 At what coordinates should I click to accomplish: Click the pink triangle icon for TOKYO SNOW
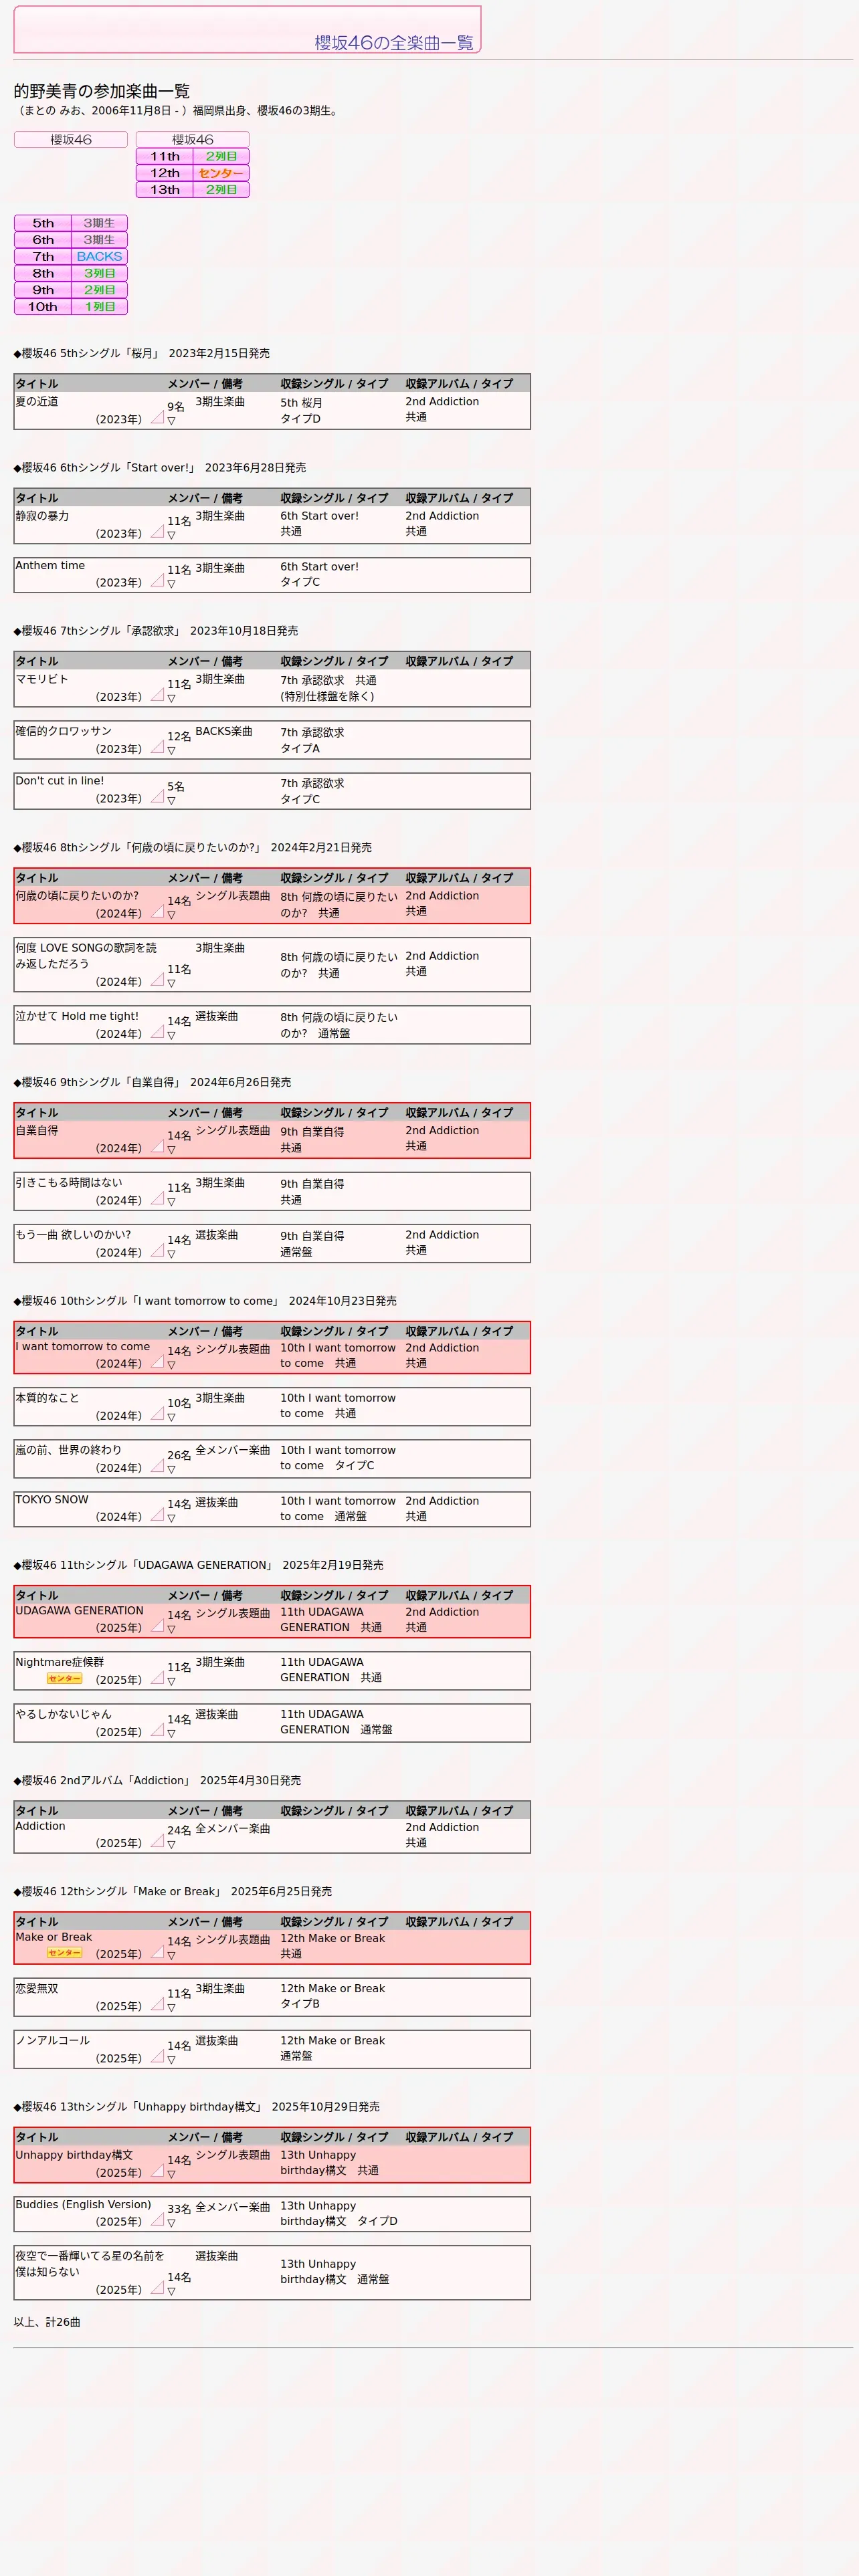(157, 1514)
